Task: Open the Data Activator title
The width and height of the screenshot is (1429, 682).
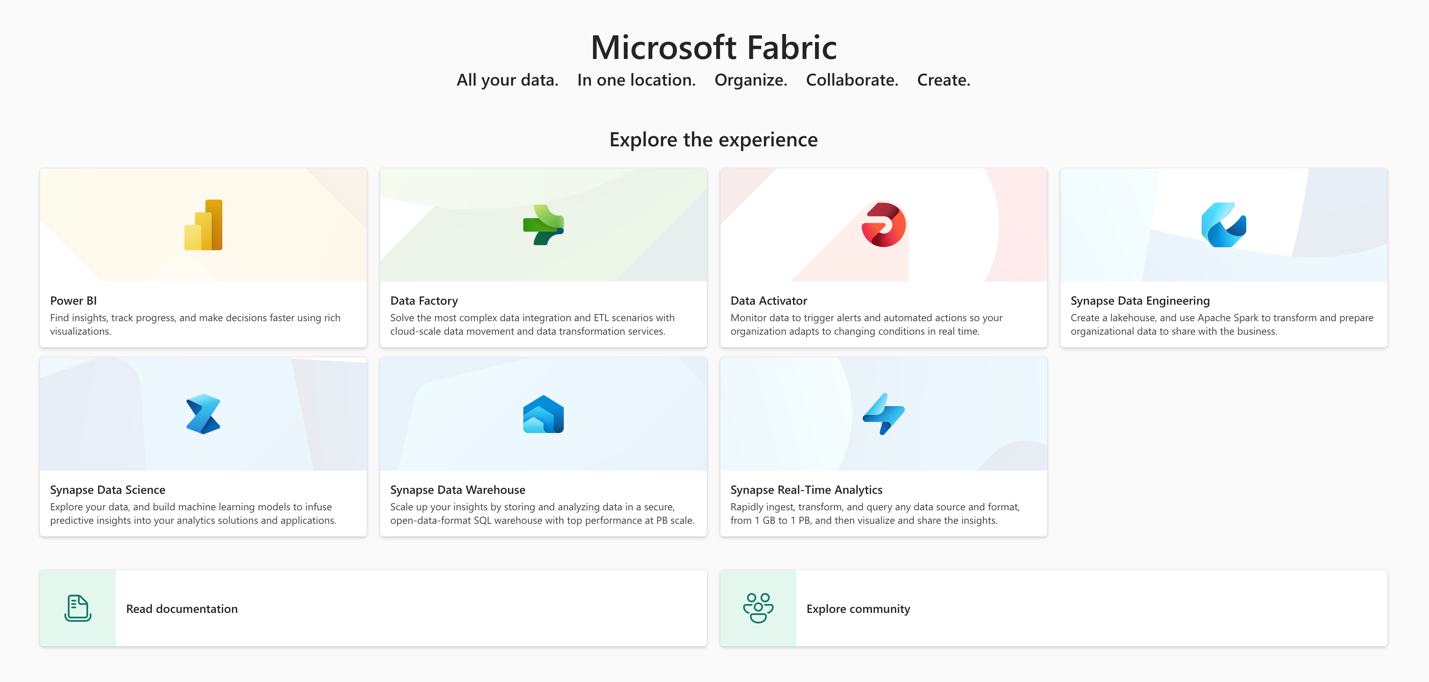Action: (768, 300)
